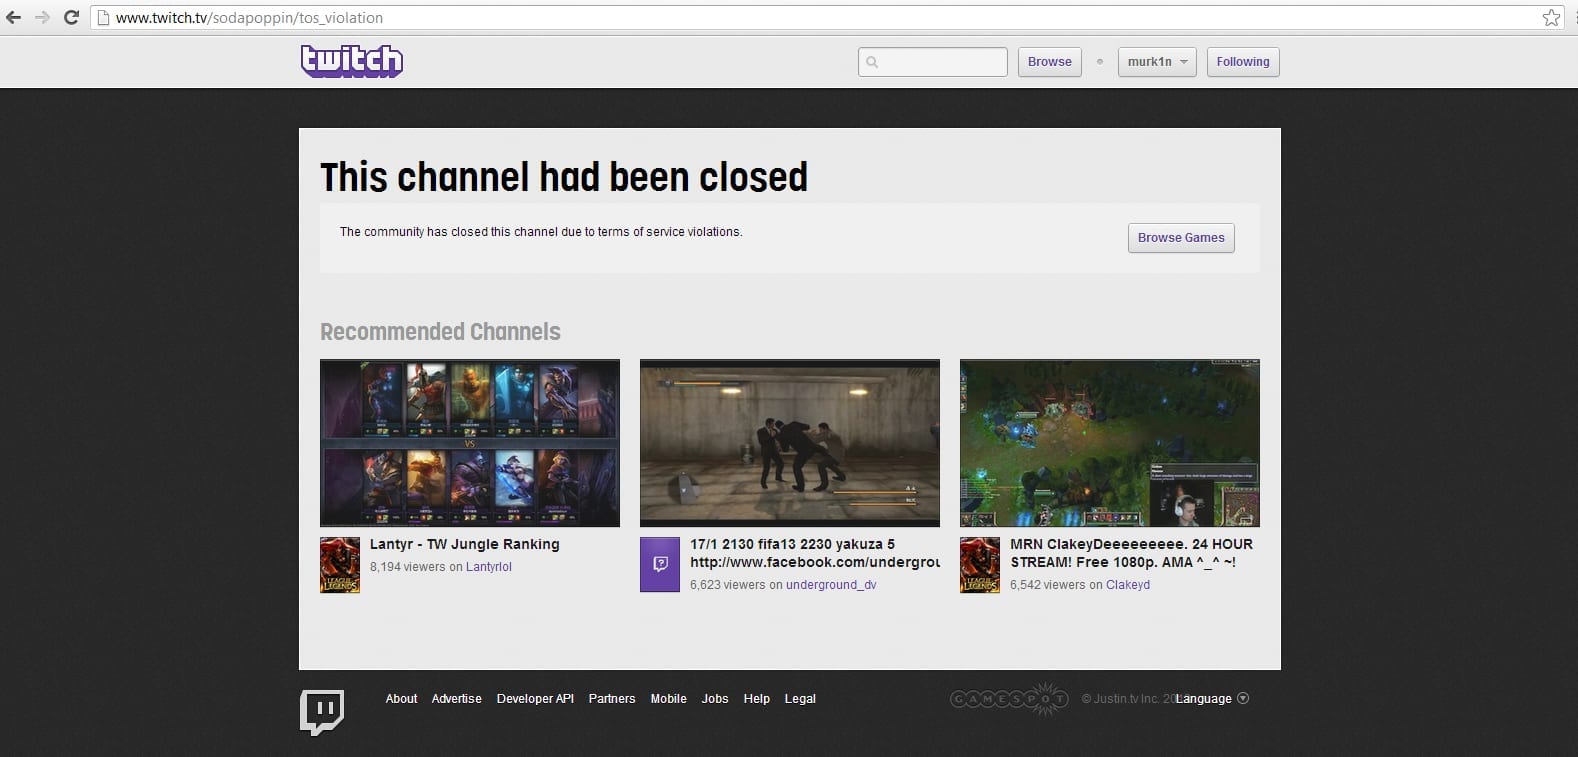Open the murk1n account dropdown
Image resolution: width=1578 pixels, height=757 pixels.
point(1157,62)
